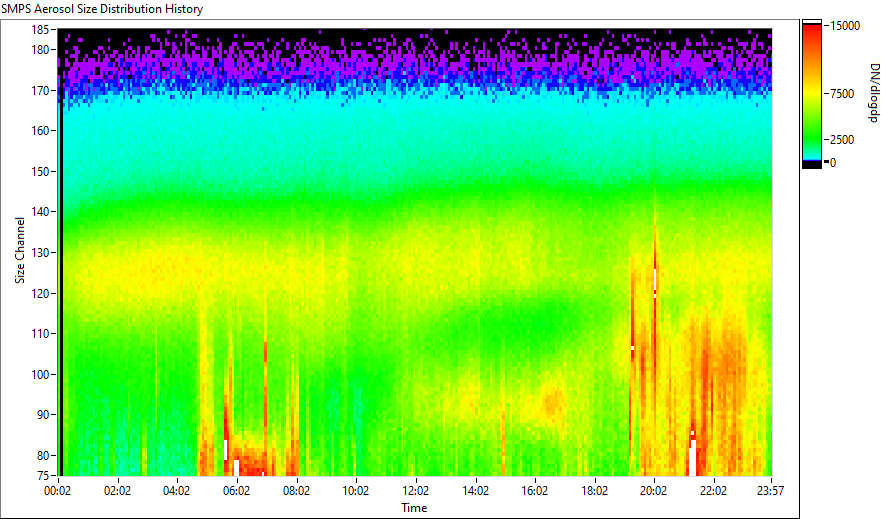Click the 10:02 time tick label

pyautogui.click(x=356, y=491)
